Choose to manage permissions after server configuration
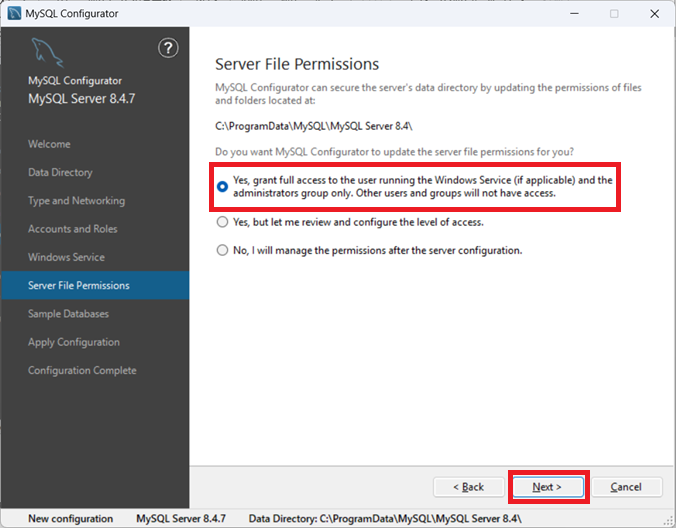The width and height of the screenshot is (676, 528). tap(222, 250)
